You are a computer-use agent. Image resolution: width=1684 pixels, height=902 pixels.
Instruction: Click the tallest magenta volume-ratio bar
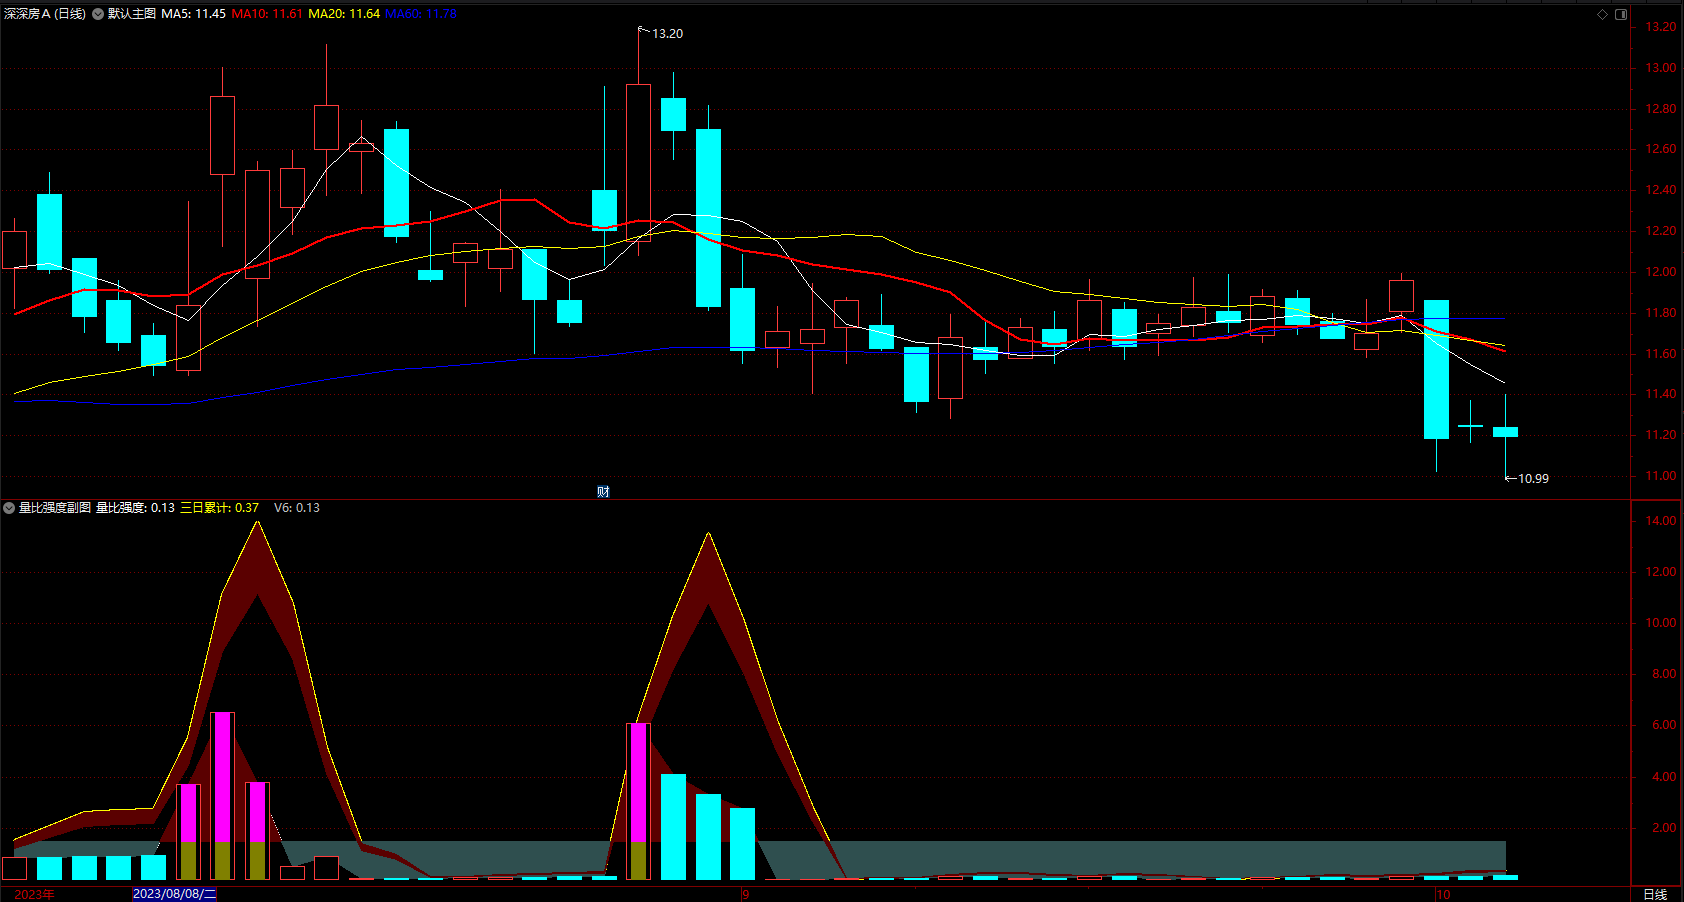(x=222, y=796)
